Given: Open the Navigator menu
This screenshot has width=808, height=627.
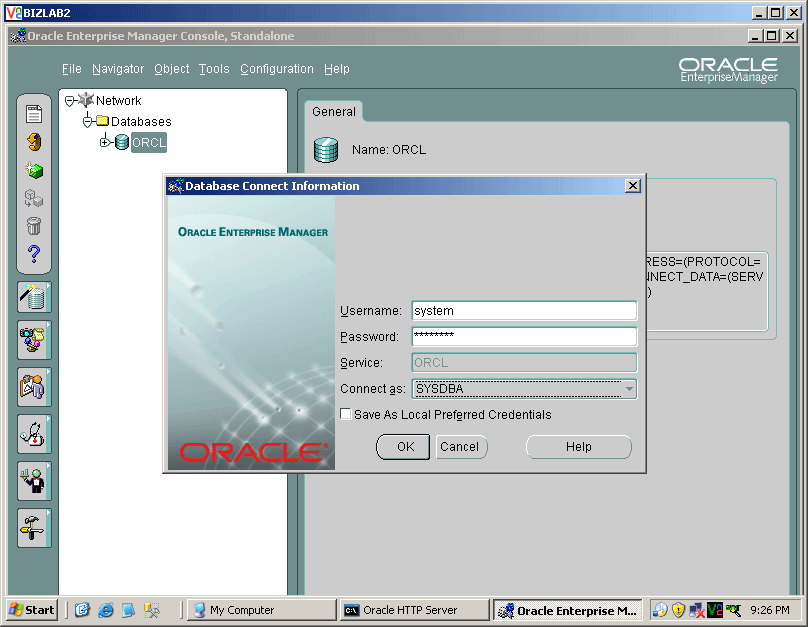Looking at the screenshot, I should click(118, 69).
